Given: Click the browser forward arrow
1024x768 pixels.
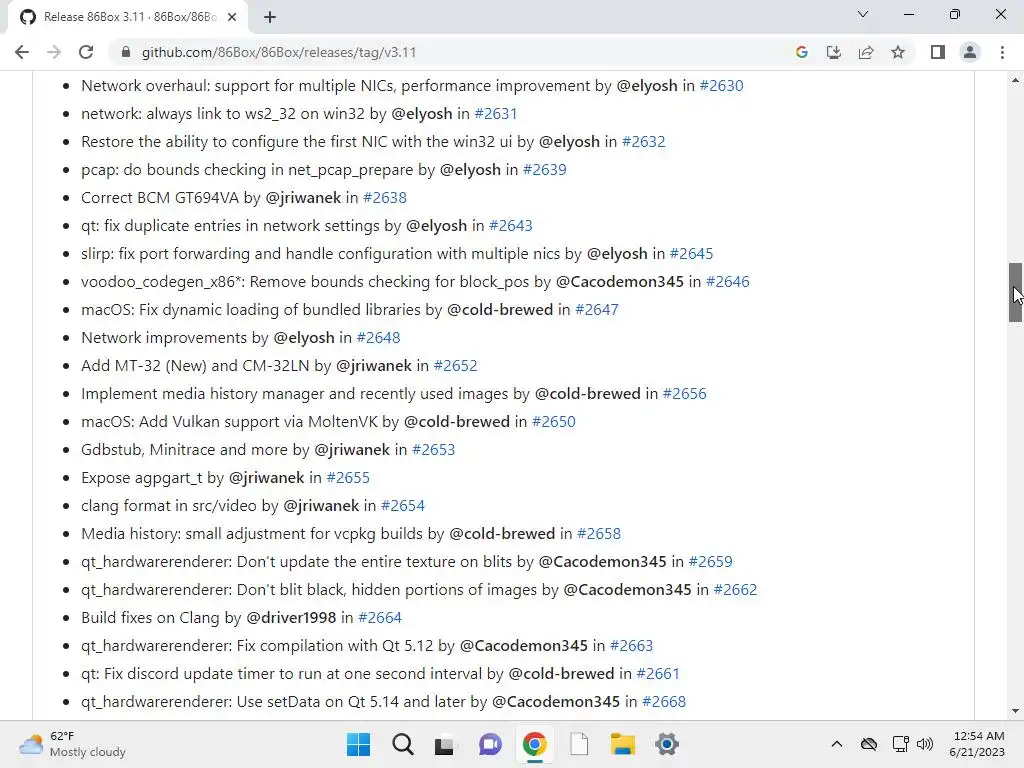Looking at the screenshot, I should pos(54,52).
